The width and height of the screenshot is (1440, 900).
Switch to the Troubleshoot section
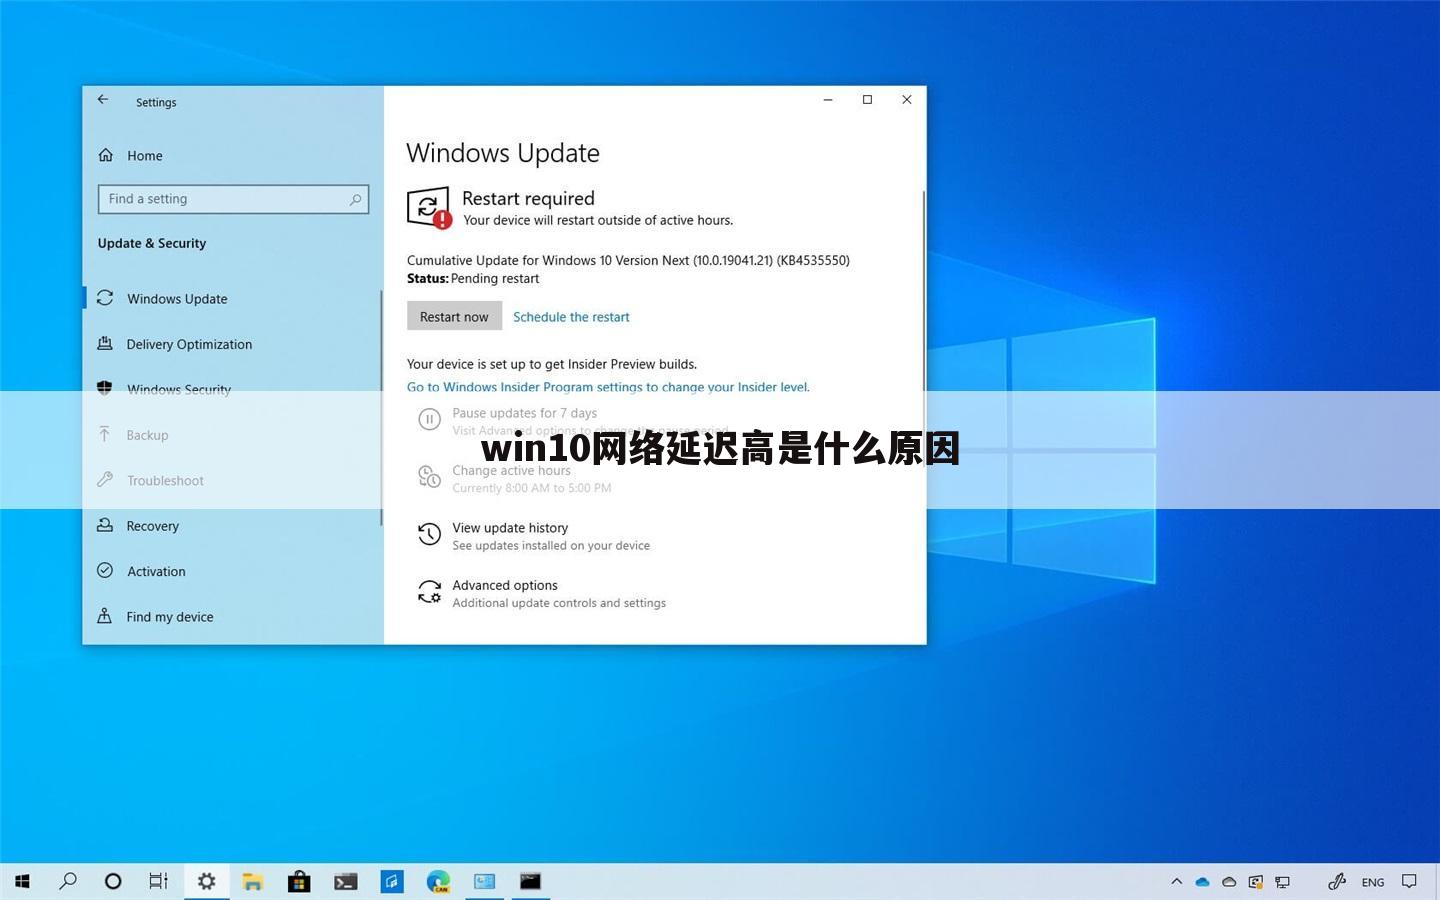click(164, 480)
